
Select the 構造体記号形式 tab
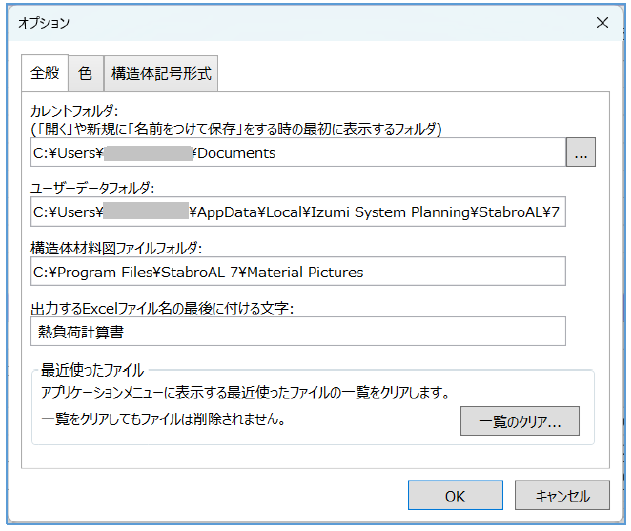coord(160,73)
